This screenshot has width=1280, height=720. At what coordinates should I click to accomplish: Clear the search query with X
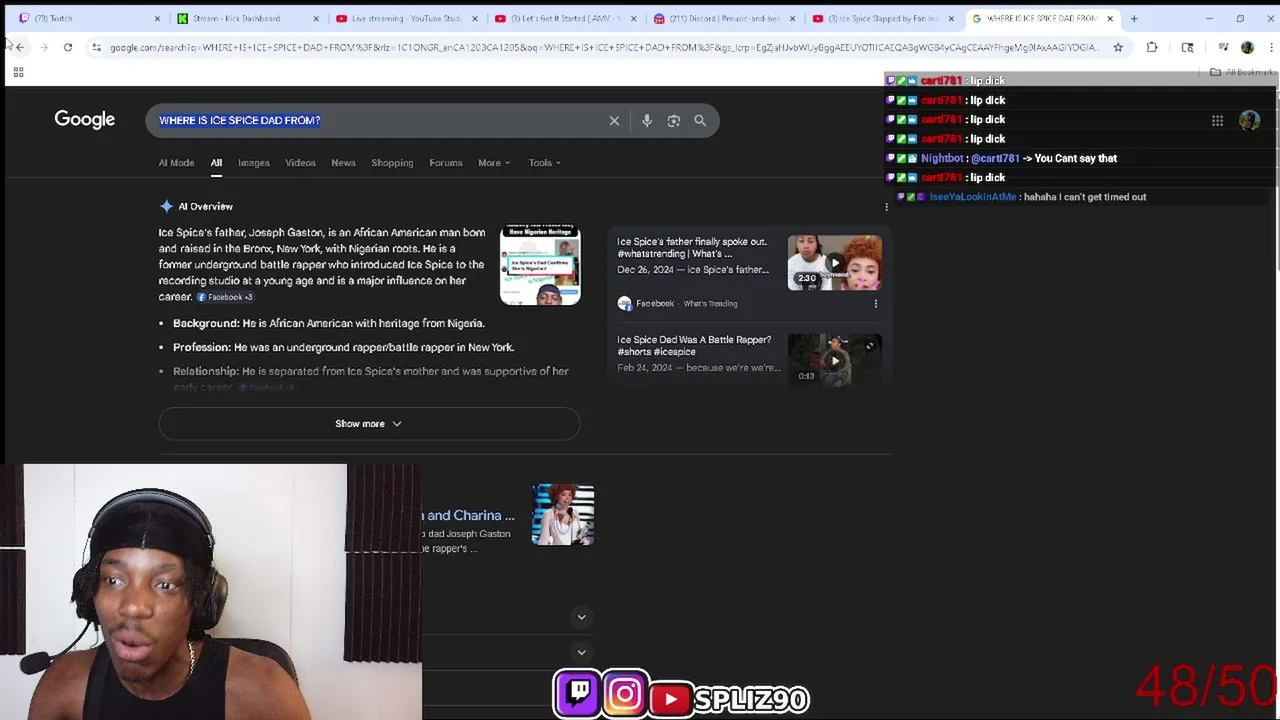tap(614, 120)
